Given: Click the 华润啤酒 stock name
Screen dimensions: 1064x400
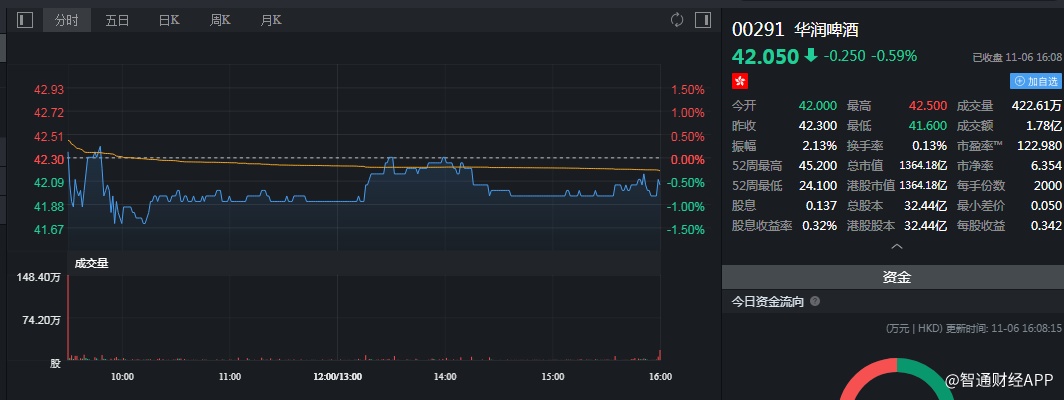Looking at the screenshot, I should point(825,30).
